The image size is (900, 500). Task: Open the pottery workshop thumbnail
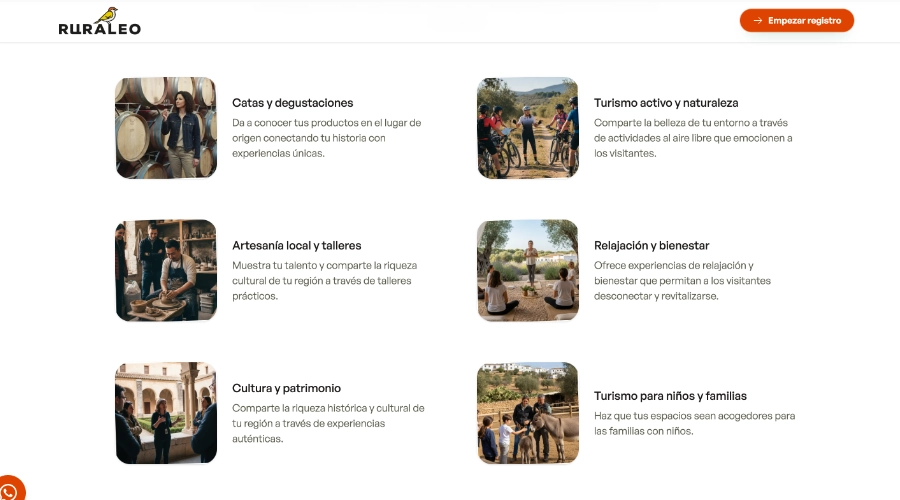[166, 270]
